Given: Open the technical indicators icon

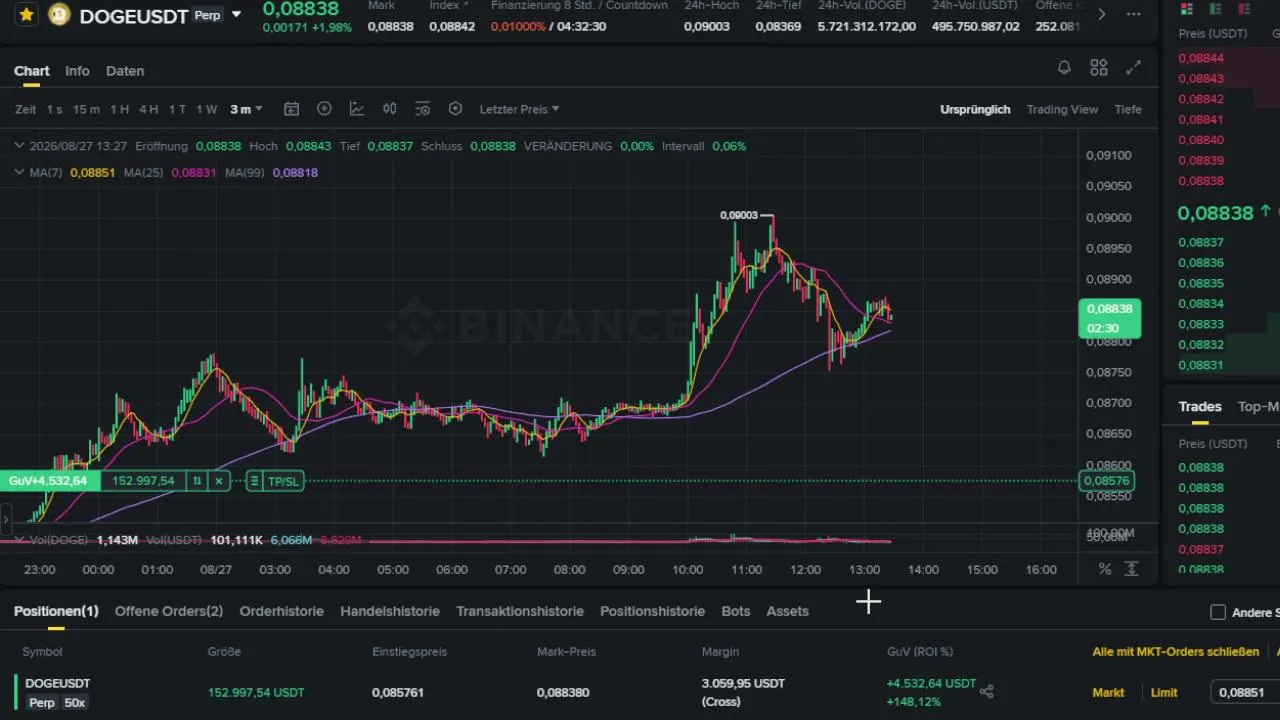Looking at the screenshot, I should [357, 109].
